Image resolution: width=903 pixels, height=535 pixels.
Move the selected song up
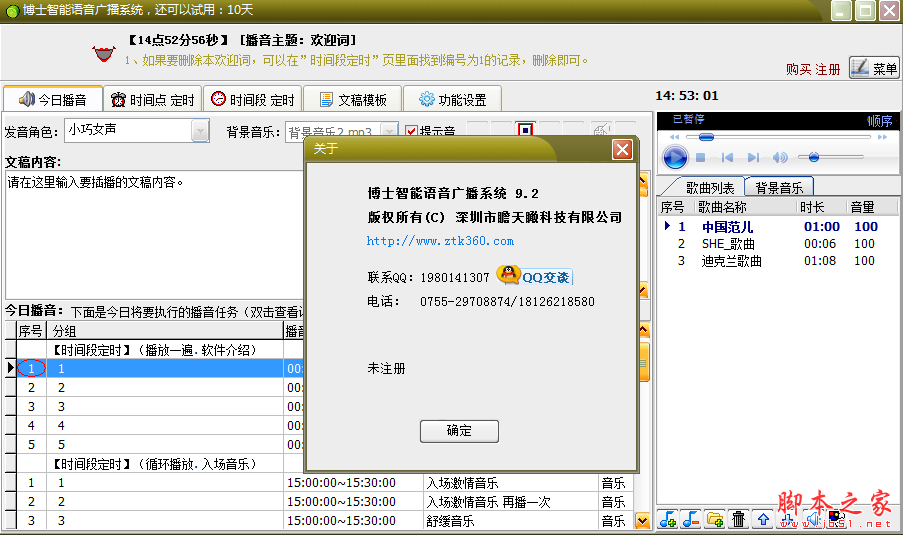point(763,519)
